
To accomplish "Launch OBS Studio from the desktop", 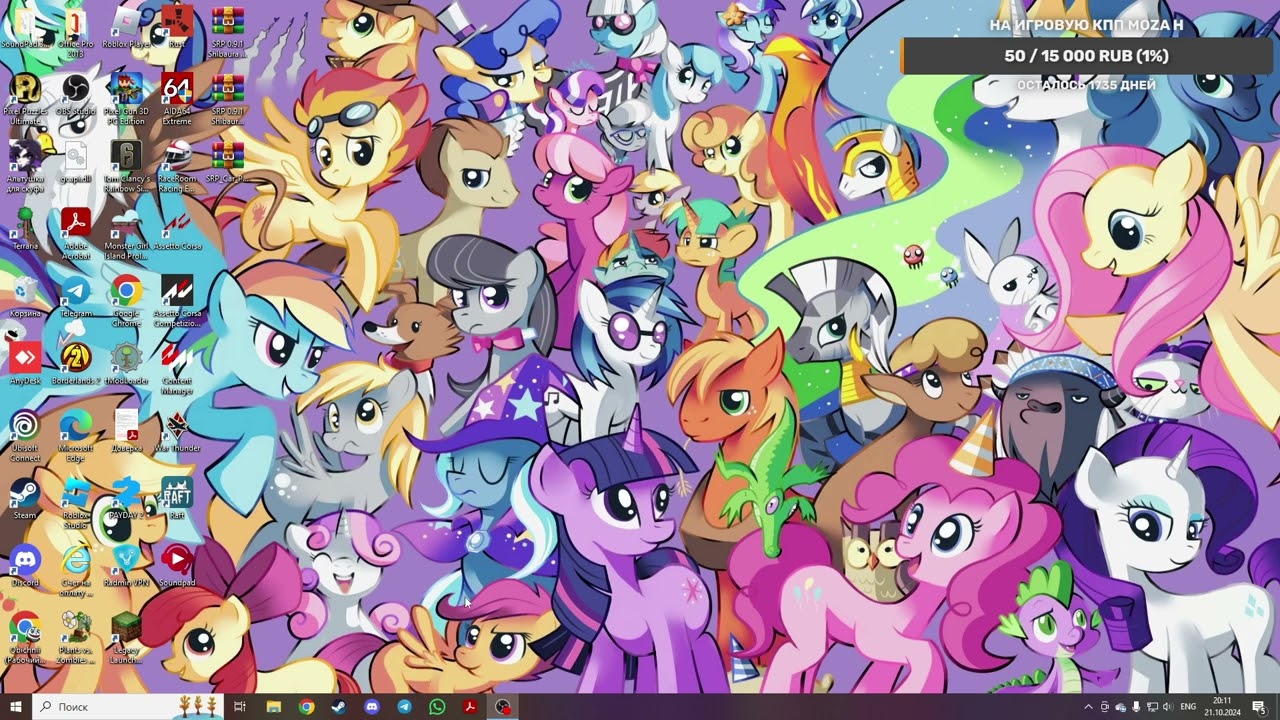I will point(75,95).
